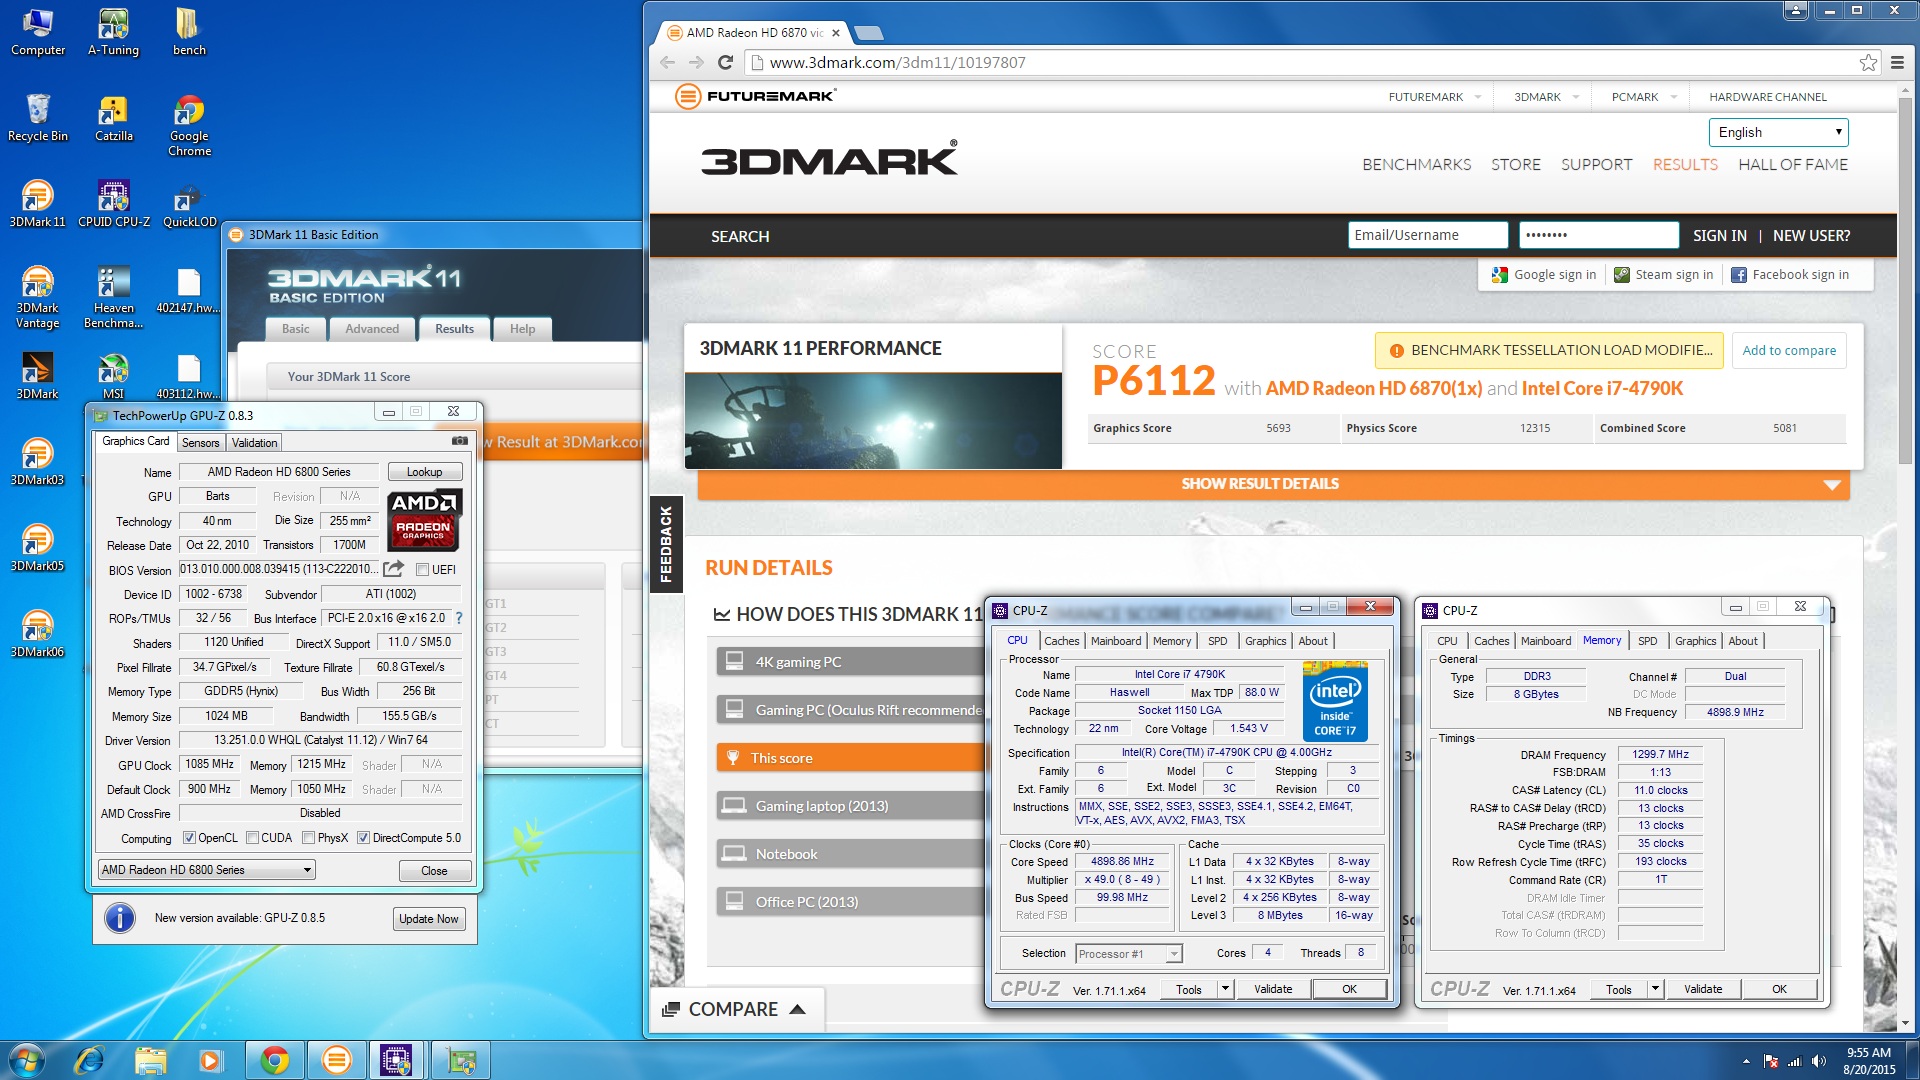
Task: Click the FEEDBACK side tab
Action: [x=666, y=544]
